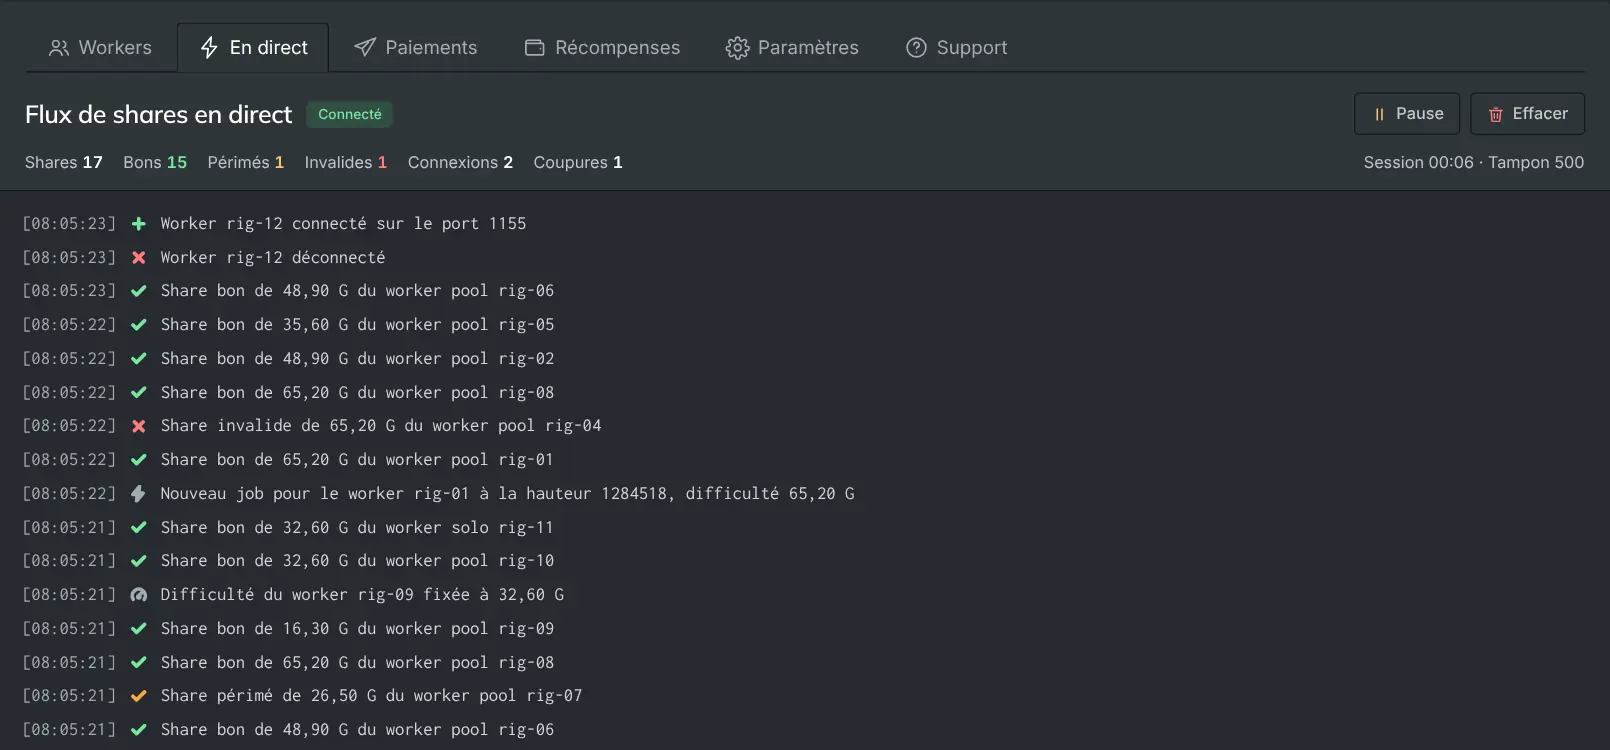1610x750 pixels.
Task: Pause the live share feed
Action: coord(1407,114)
